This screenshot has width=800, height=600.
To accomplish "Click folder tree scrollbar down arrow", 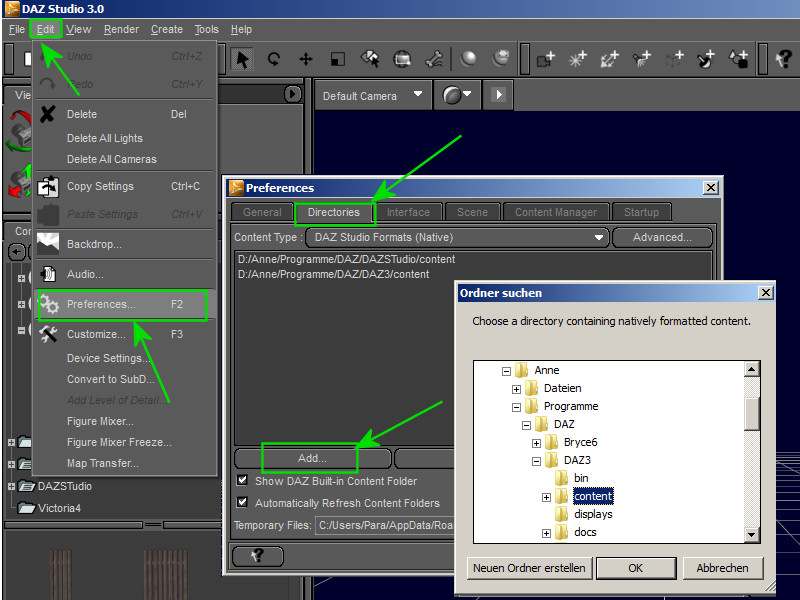I will coord(752,534).
